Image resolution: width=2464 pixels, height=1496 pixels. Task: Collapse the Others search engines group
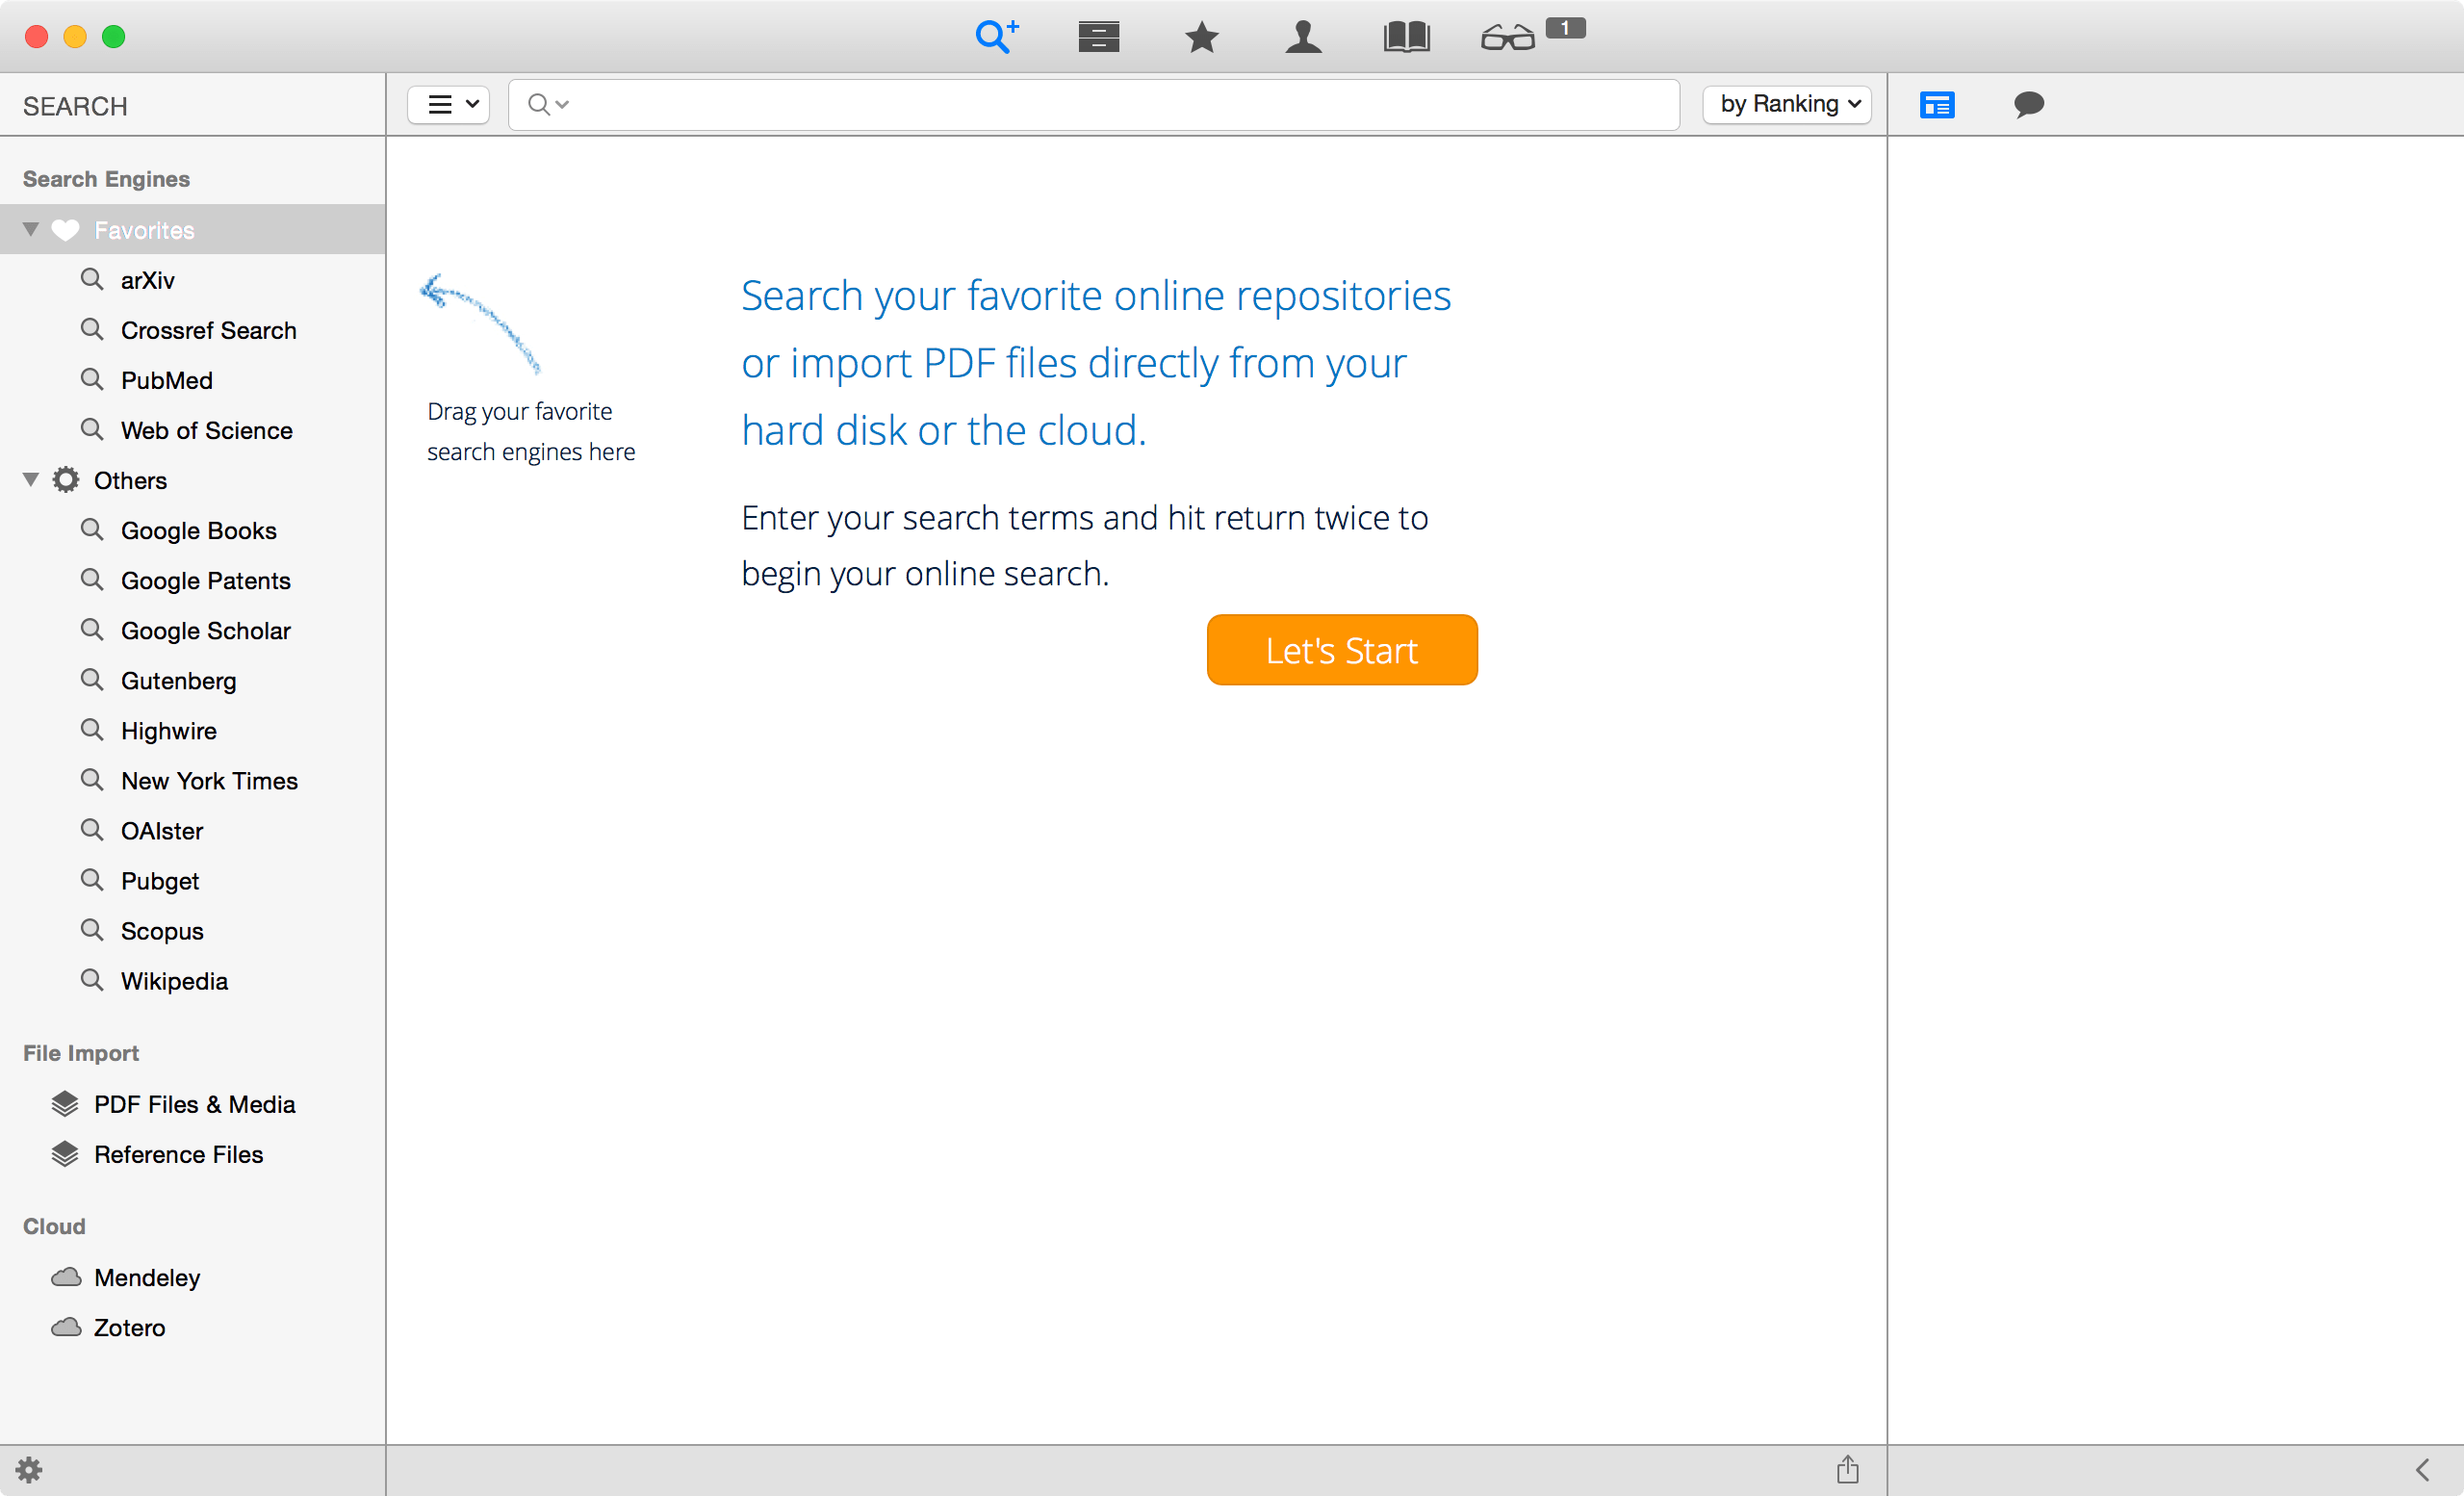tap(31, 480)
